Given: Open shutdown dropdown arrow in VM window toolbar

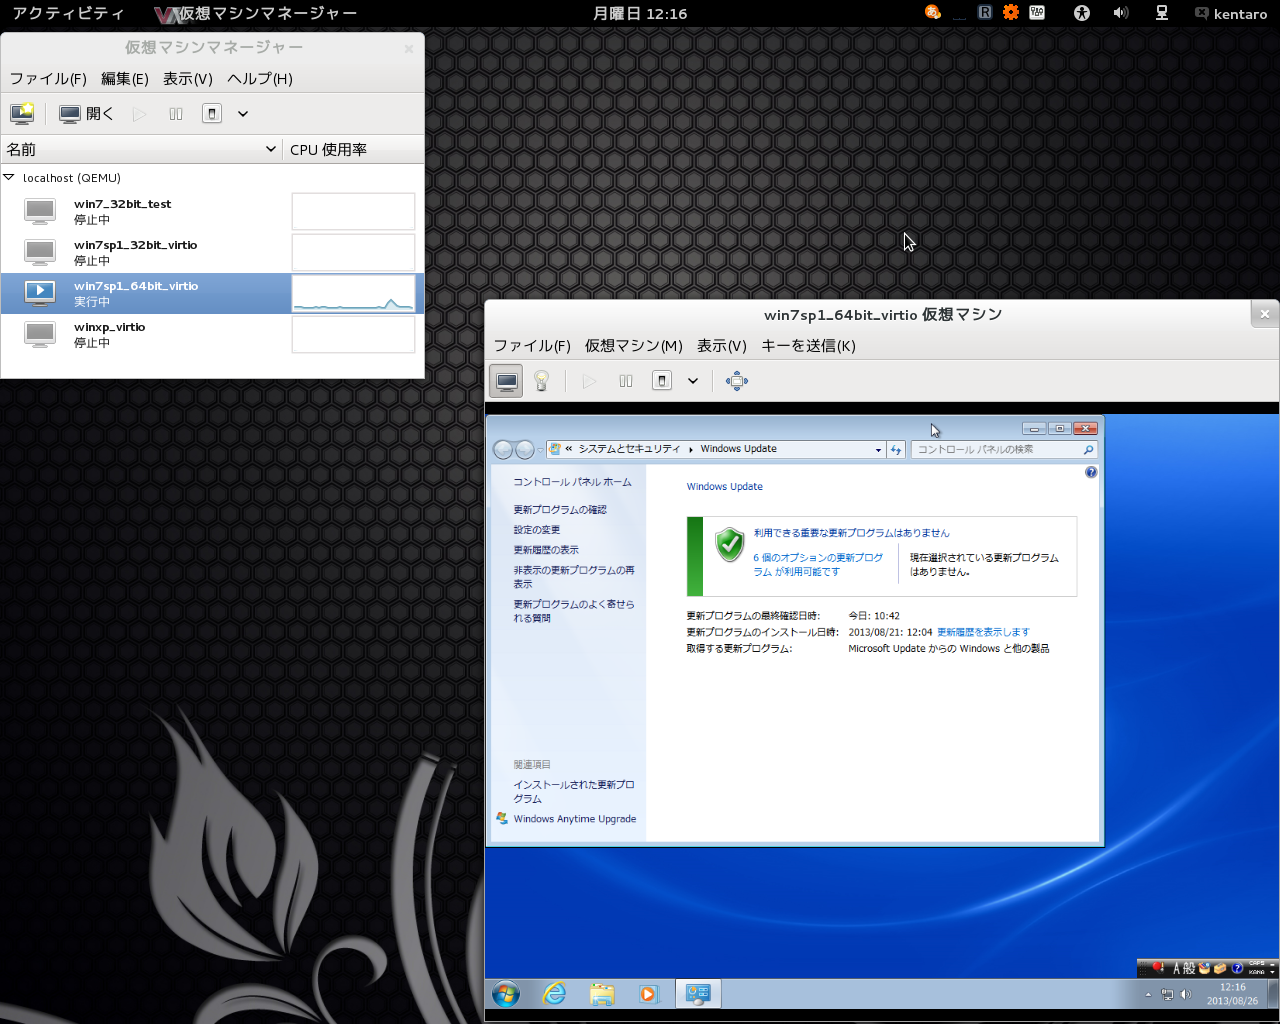Looking at the screenshot, I should click(x=693, y=381).
